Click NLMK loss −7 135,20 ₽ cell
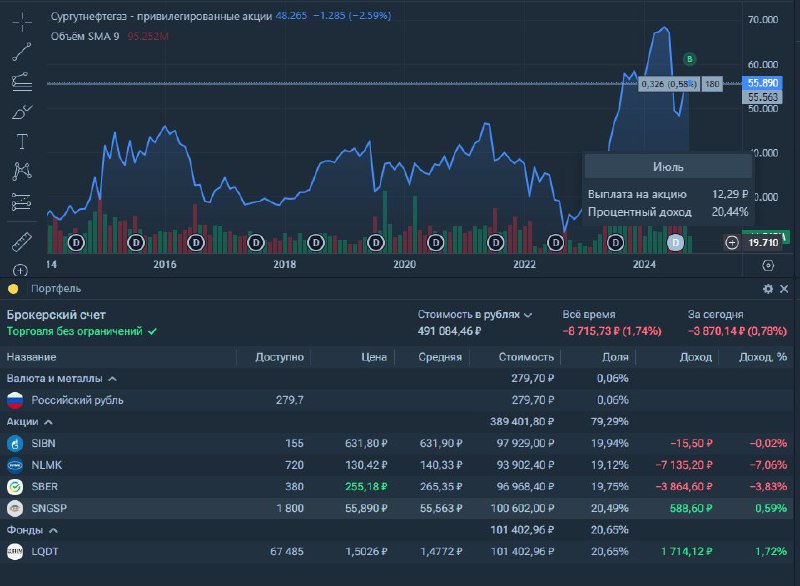Image resolution: width=800 pixels, height=586 pixels. click(x=684, y=465)
